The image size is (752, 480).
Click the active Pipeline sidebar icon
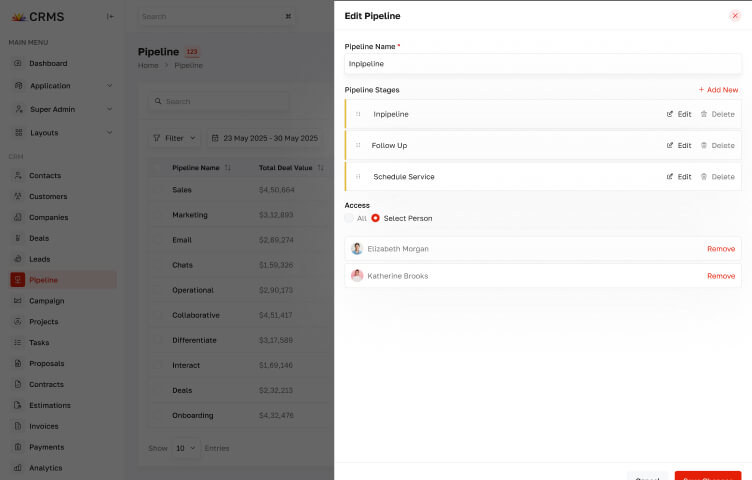(x=18, y=280)
